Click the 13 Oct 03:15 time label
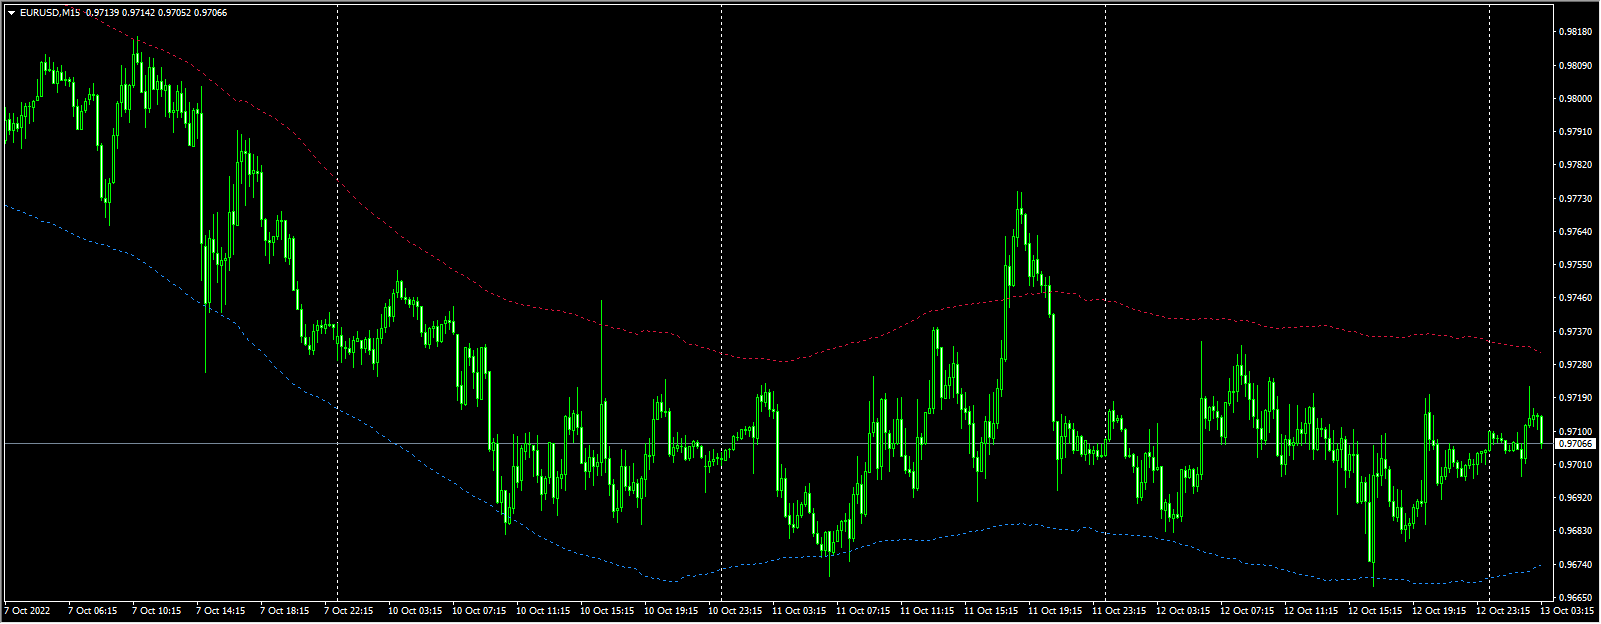The width and height of the screenshot is (1601, 624). 1566,610
